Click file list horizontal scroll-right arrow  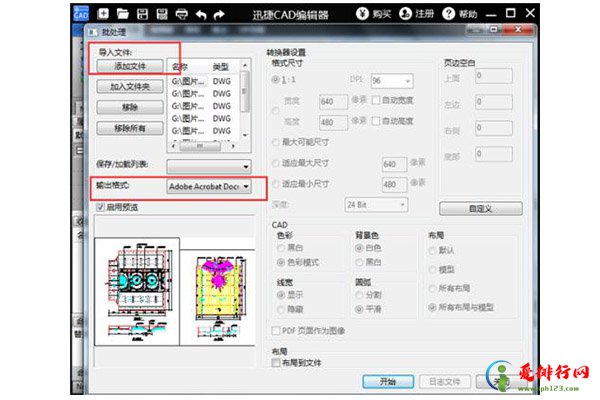point(233,146)
